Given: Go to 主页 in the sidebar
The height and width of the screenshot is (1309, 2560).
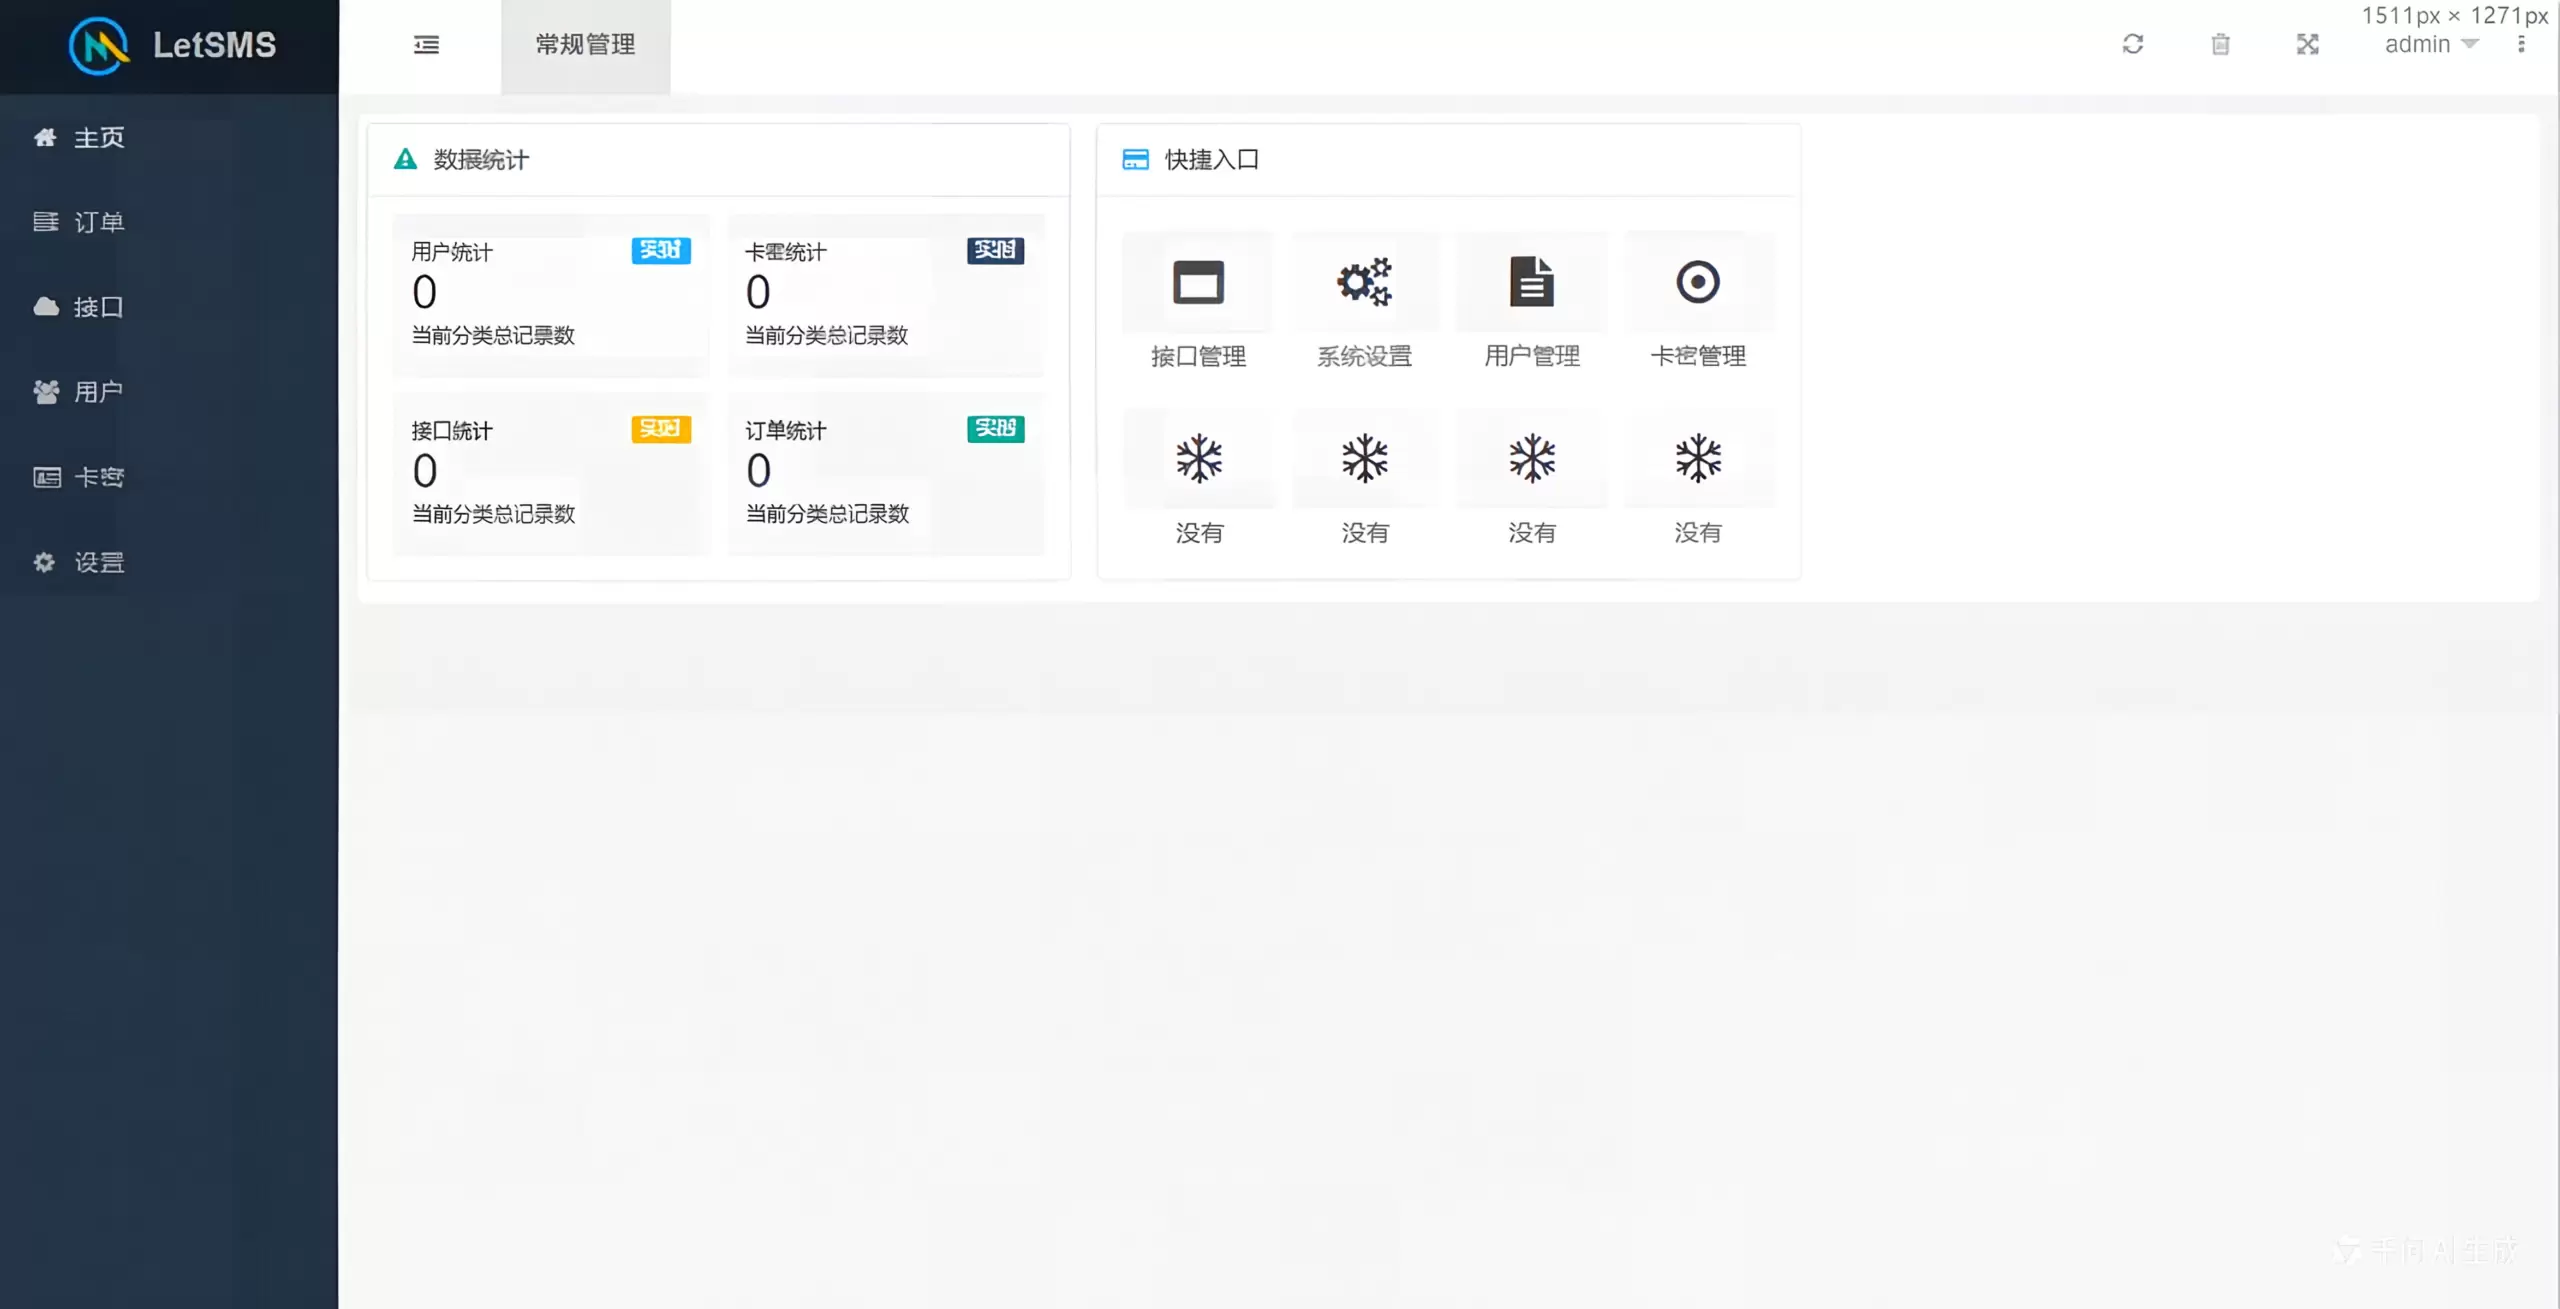Looking at the screenshot, I should 98,137.
